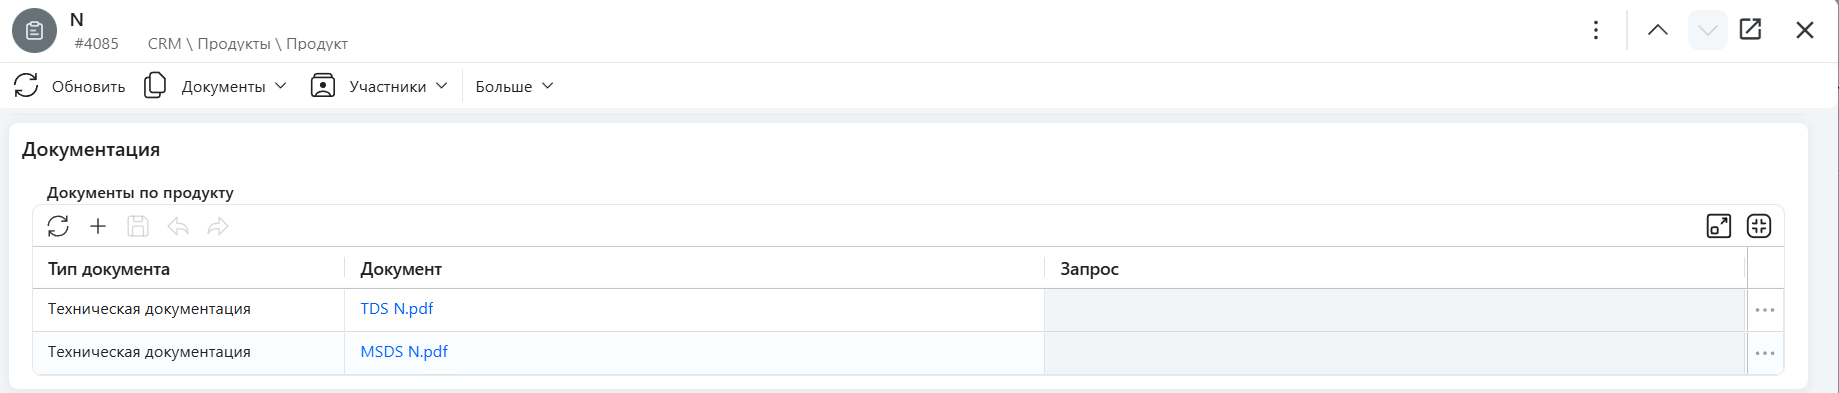Click the save icon in table toolbar
The image size is (1839, 393).
coord(138,226)
